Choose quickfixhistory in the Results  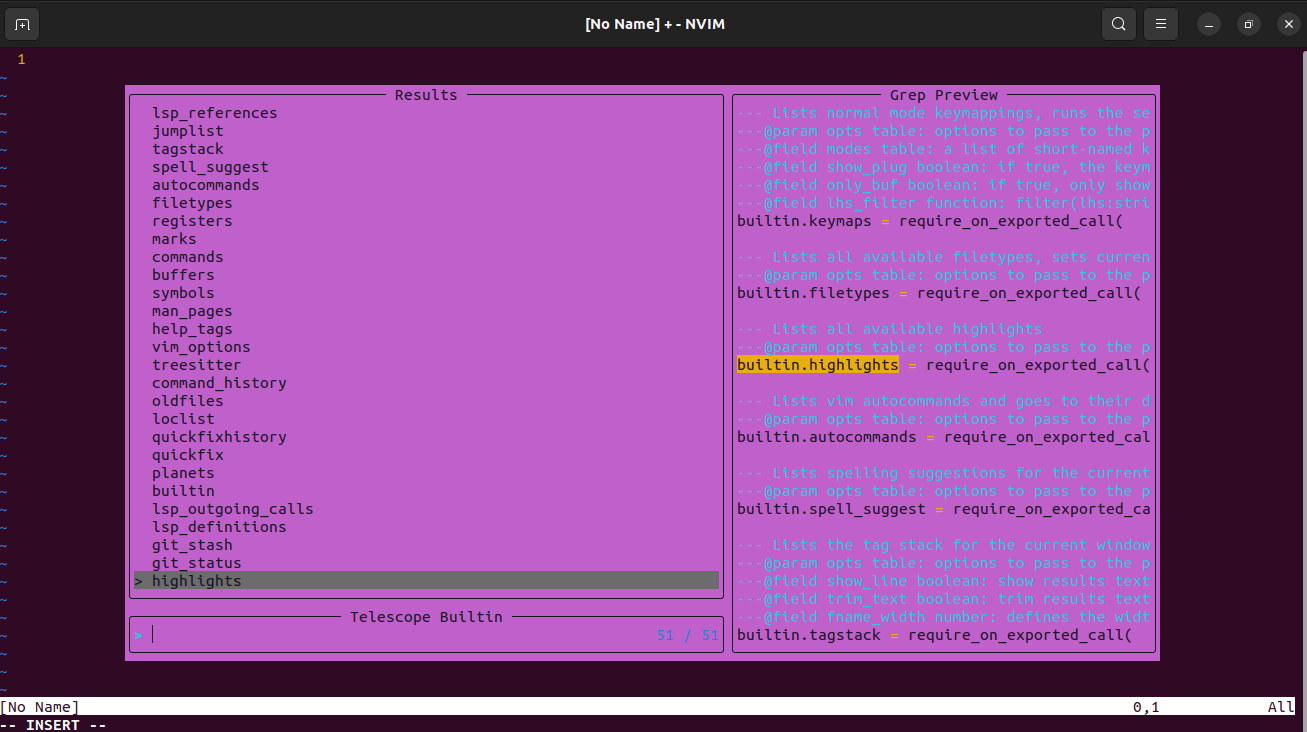219,437
